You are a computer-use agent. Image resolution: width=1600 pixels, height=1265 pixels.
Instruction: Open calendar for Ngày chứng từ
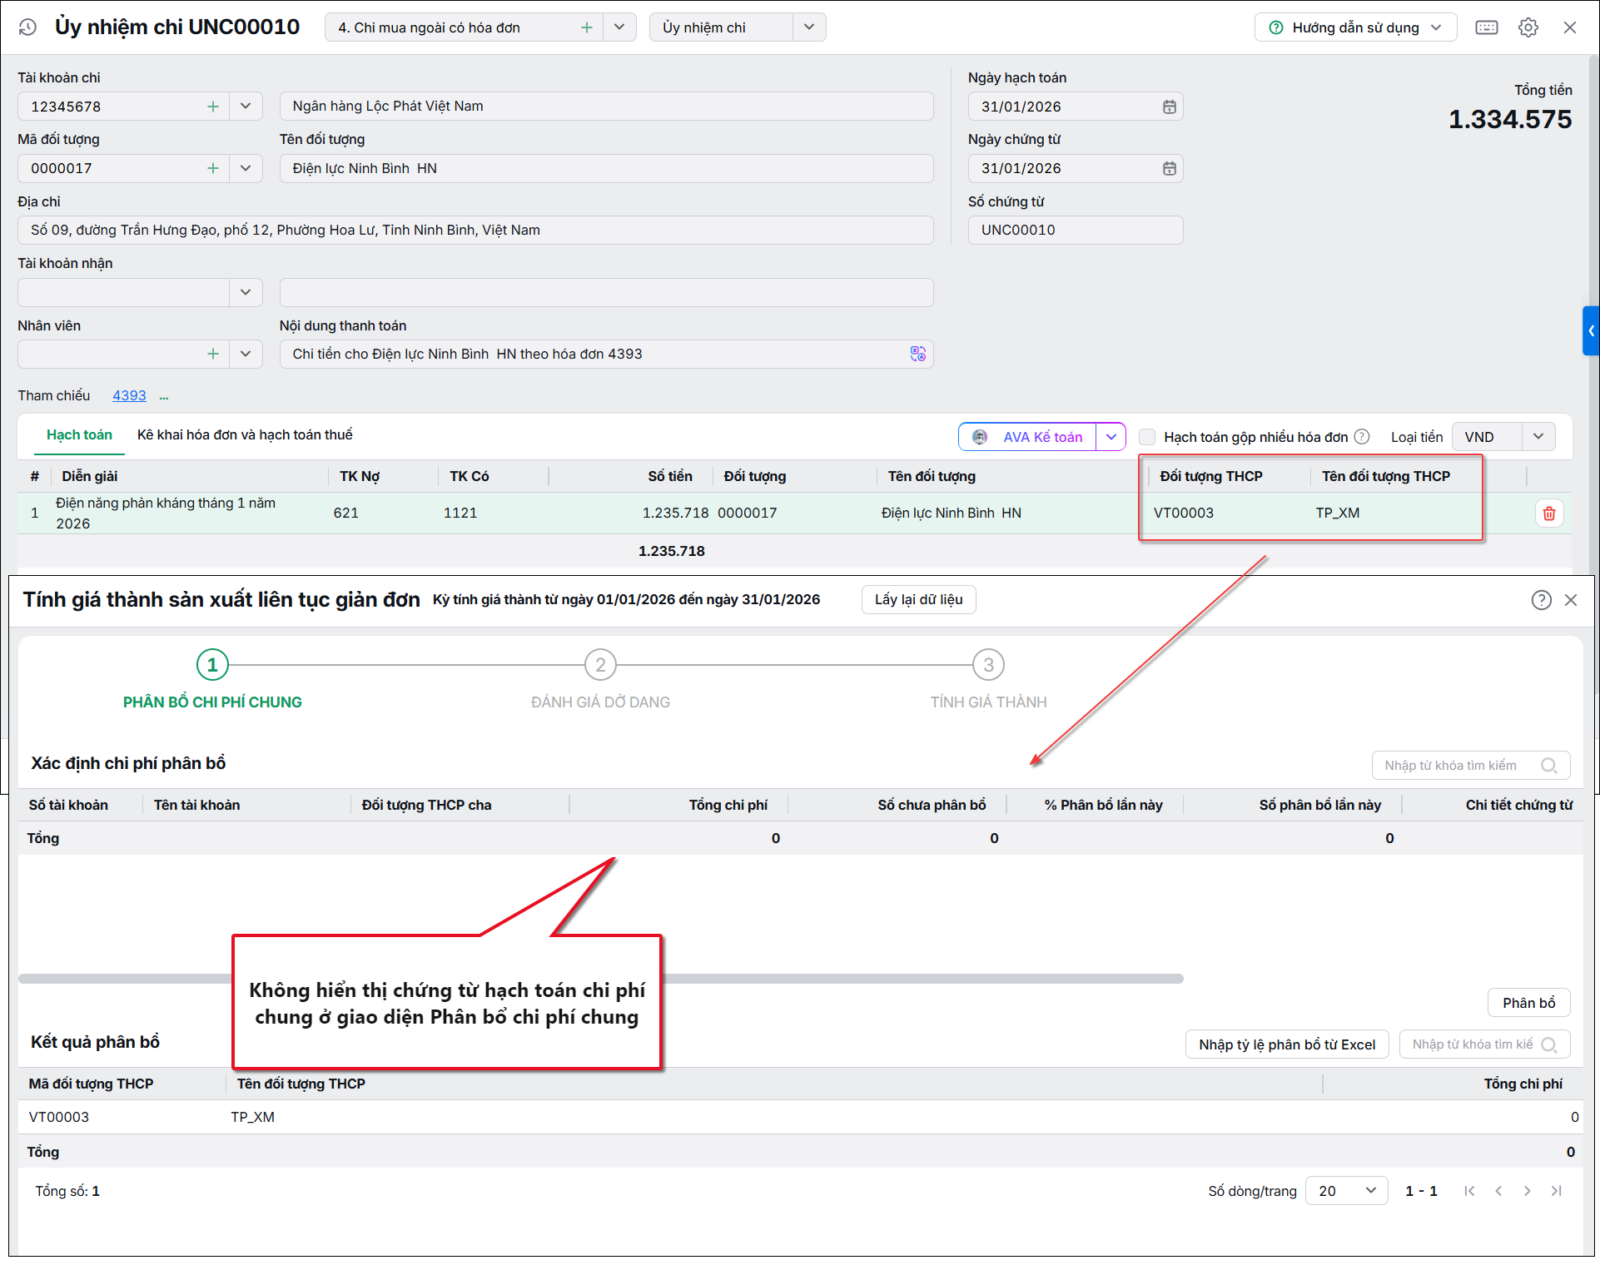point(1169,169)
